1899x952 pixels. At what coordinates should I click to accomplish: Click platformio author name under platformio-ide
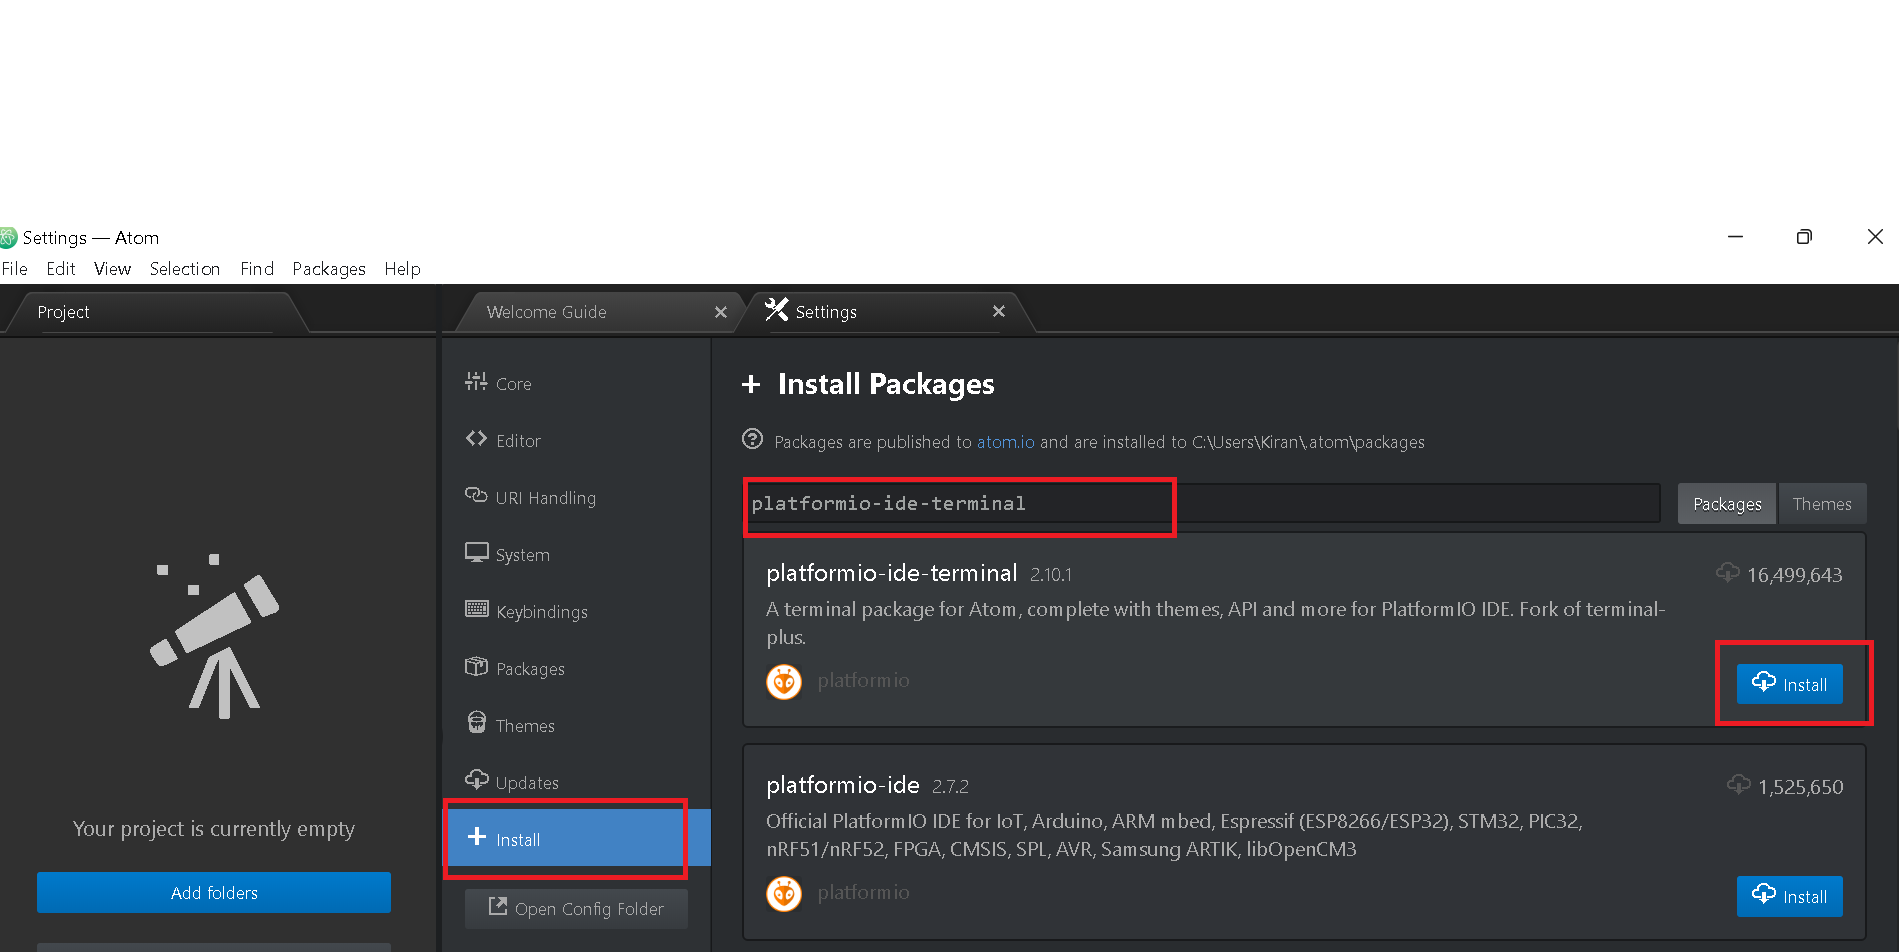(x=864, y=893)
